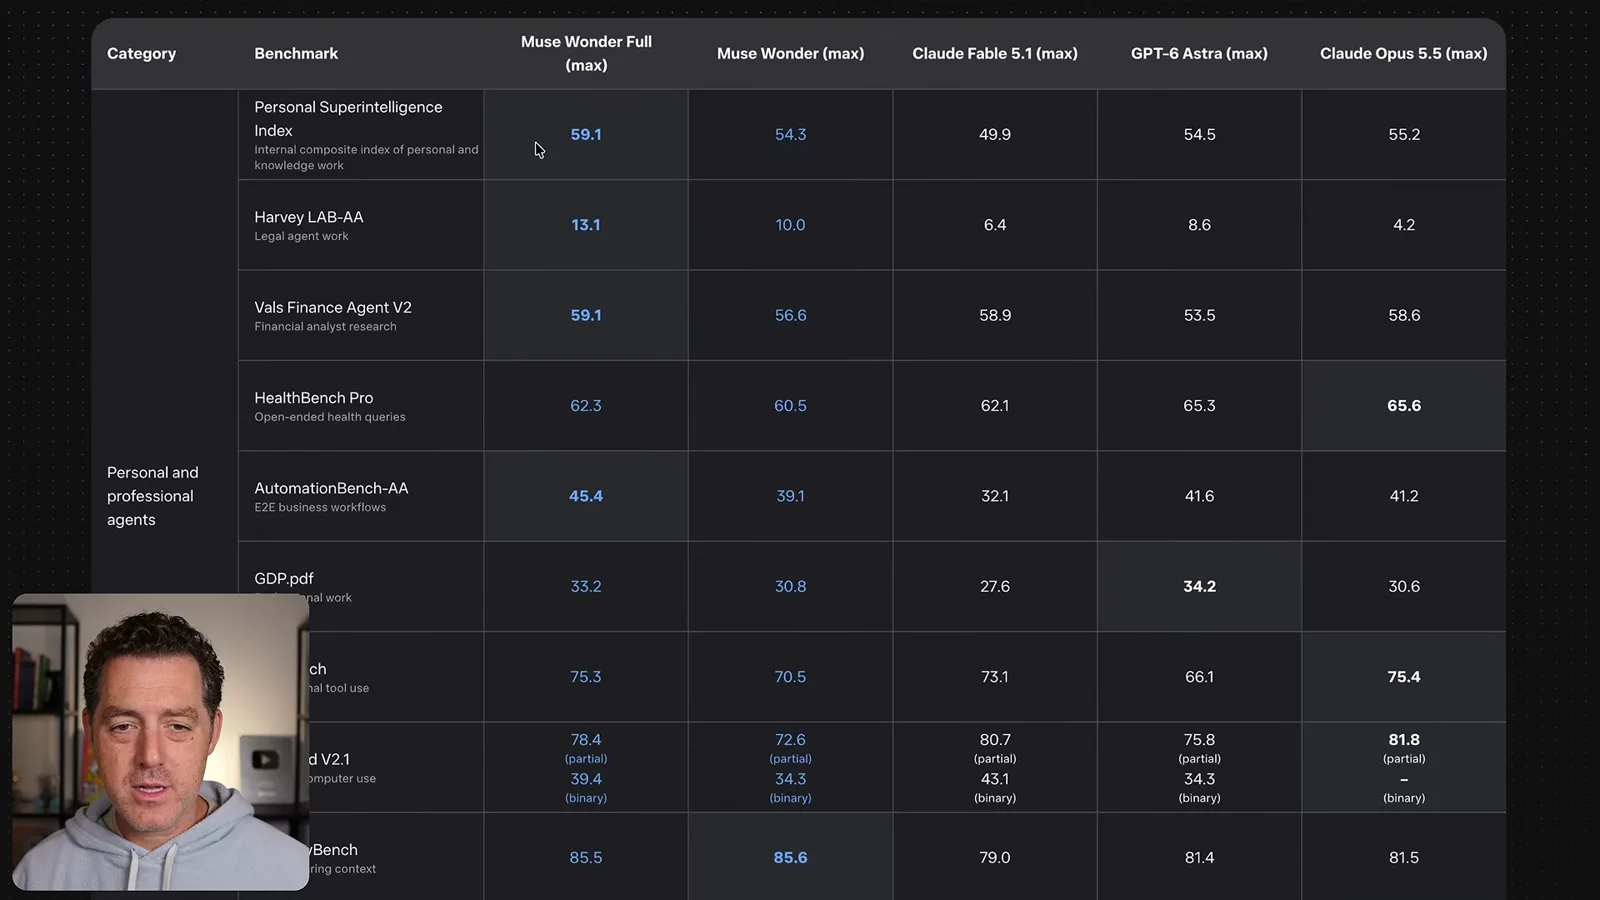Click the "Category" column header
Viewport: 1600px width, 900px height.
pos(141,54)
